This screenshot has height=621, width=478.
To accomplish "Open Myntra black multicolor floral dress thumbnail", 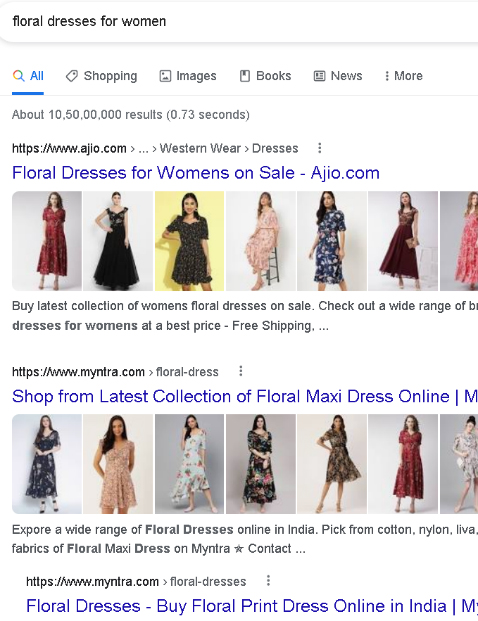I will tap(261, 464).
